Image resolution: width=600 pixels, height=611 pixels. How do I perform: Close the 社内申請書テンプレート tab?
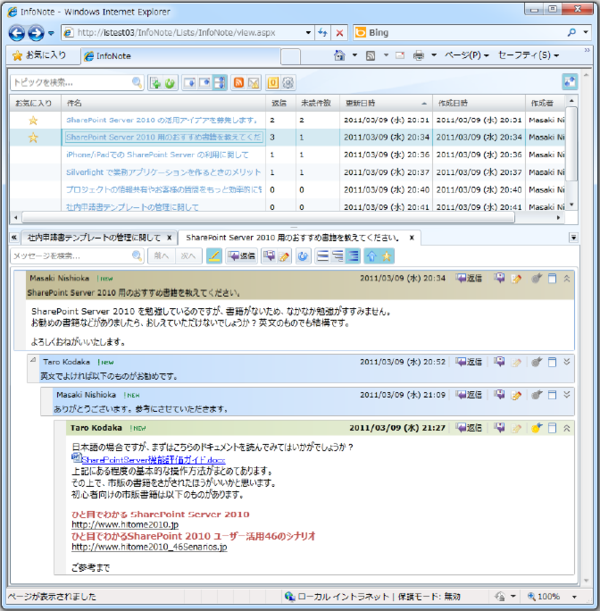tap(169, 237)
